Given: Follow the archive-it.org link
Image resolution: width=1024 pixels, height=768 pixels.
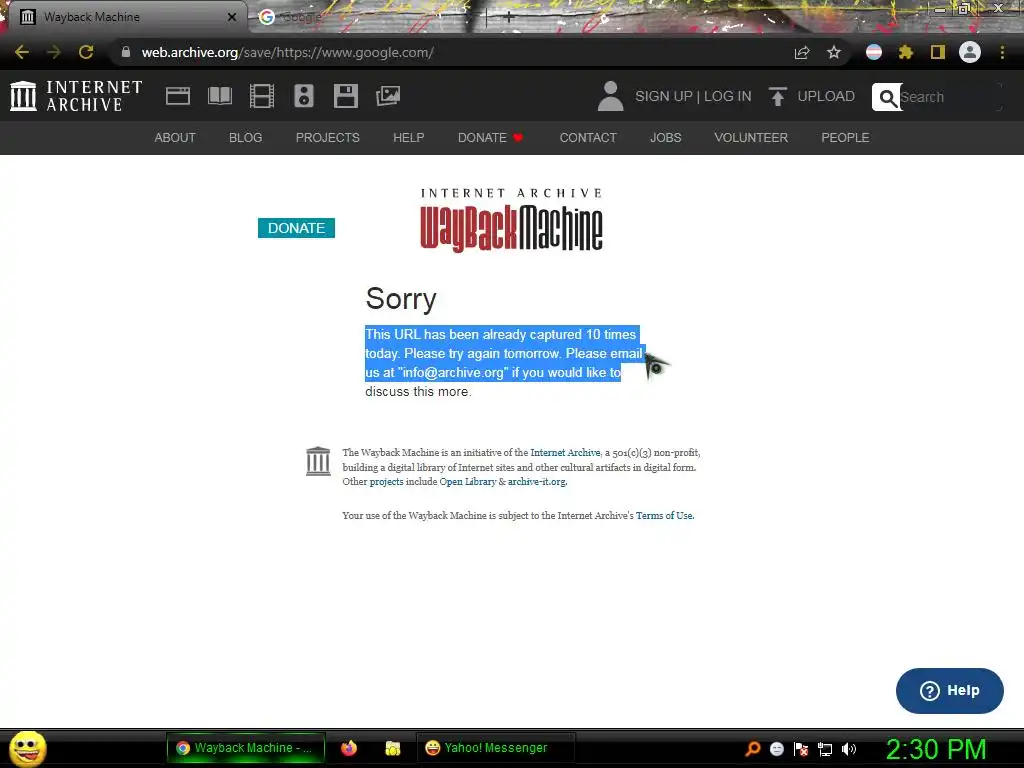Looking at the screenshot, I should 537,481.
